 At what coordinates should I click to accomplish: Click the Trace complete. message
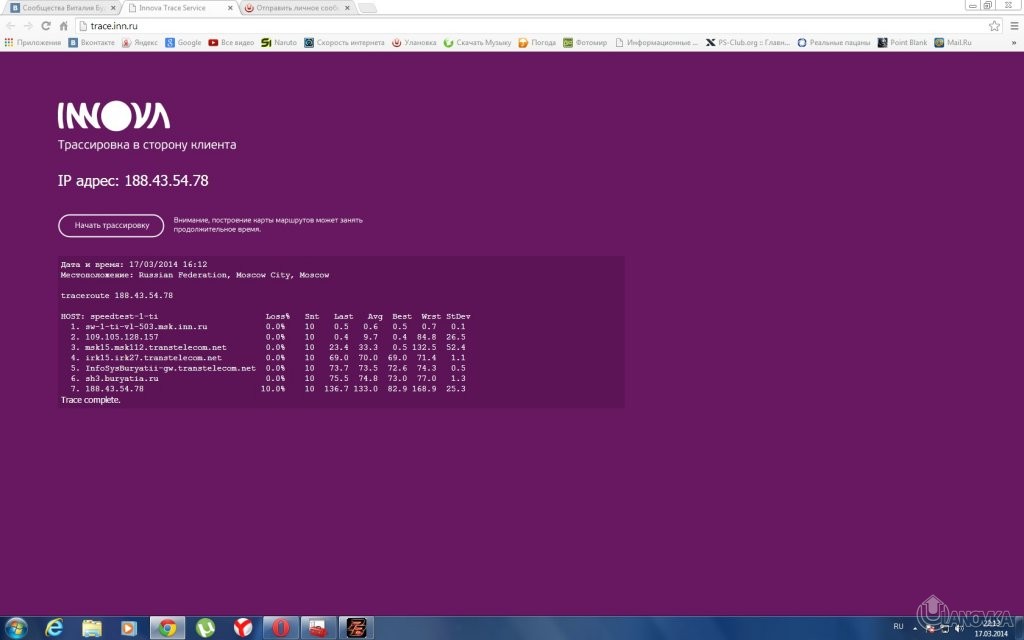pyautogui.click(x=91, y=400)
